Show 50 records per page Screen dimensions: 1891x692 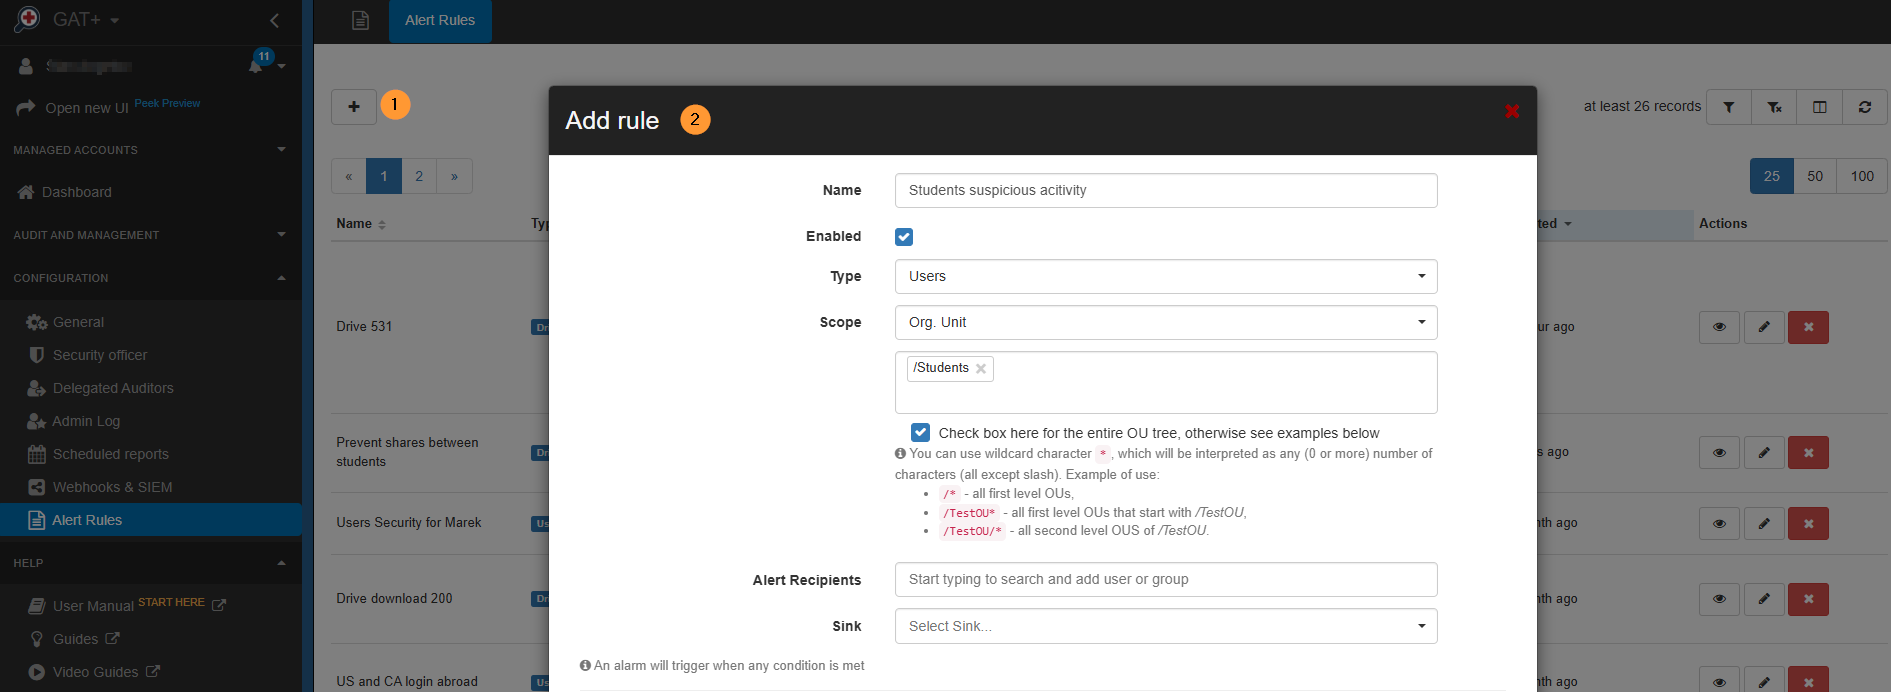click(x=1815, y=176)
